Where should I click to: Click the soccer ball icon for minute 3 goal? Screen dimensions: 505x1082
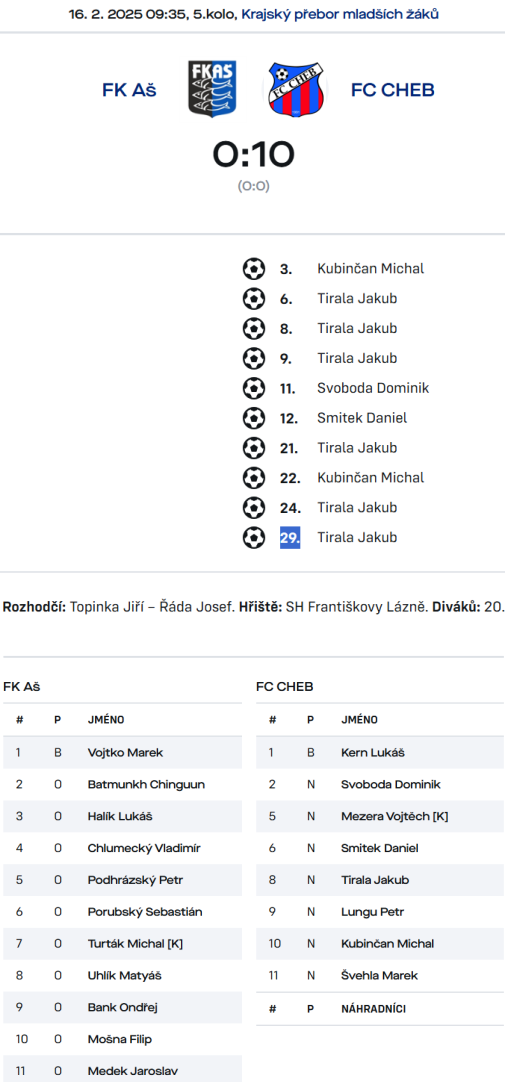pyautogui.click(x=254, y=268)
